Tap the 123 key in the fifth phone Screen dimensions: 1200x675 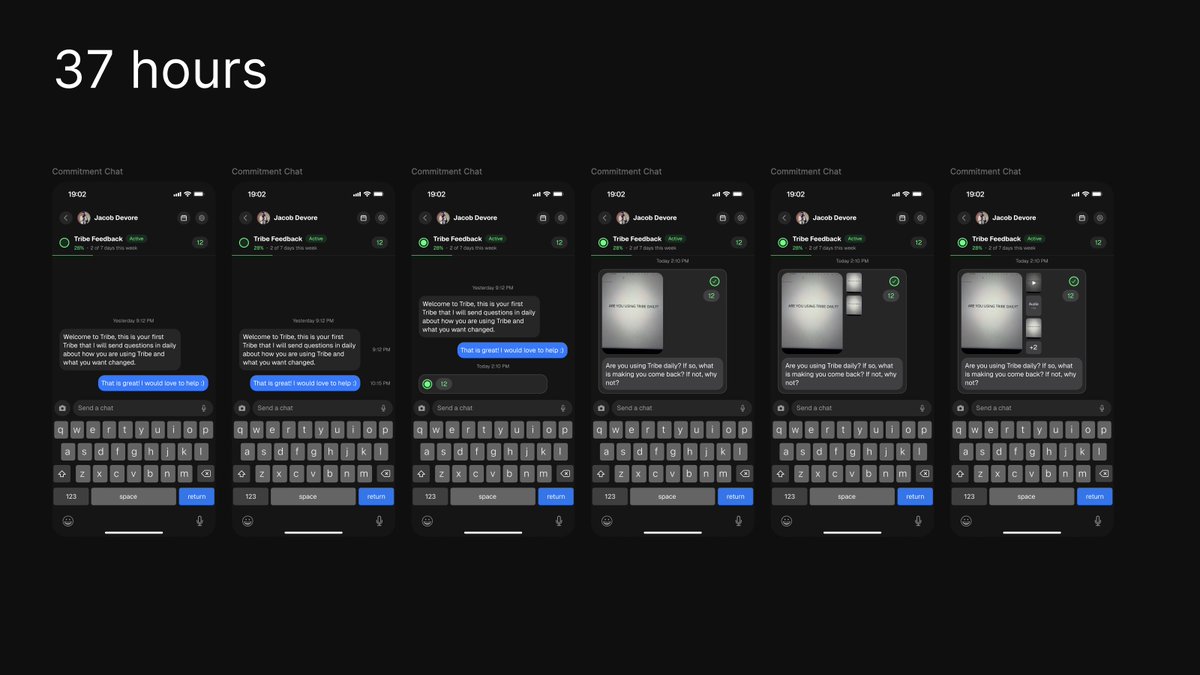789,496
